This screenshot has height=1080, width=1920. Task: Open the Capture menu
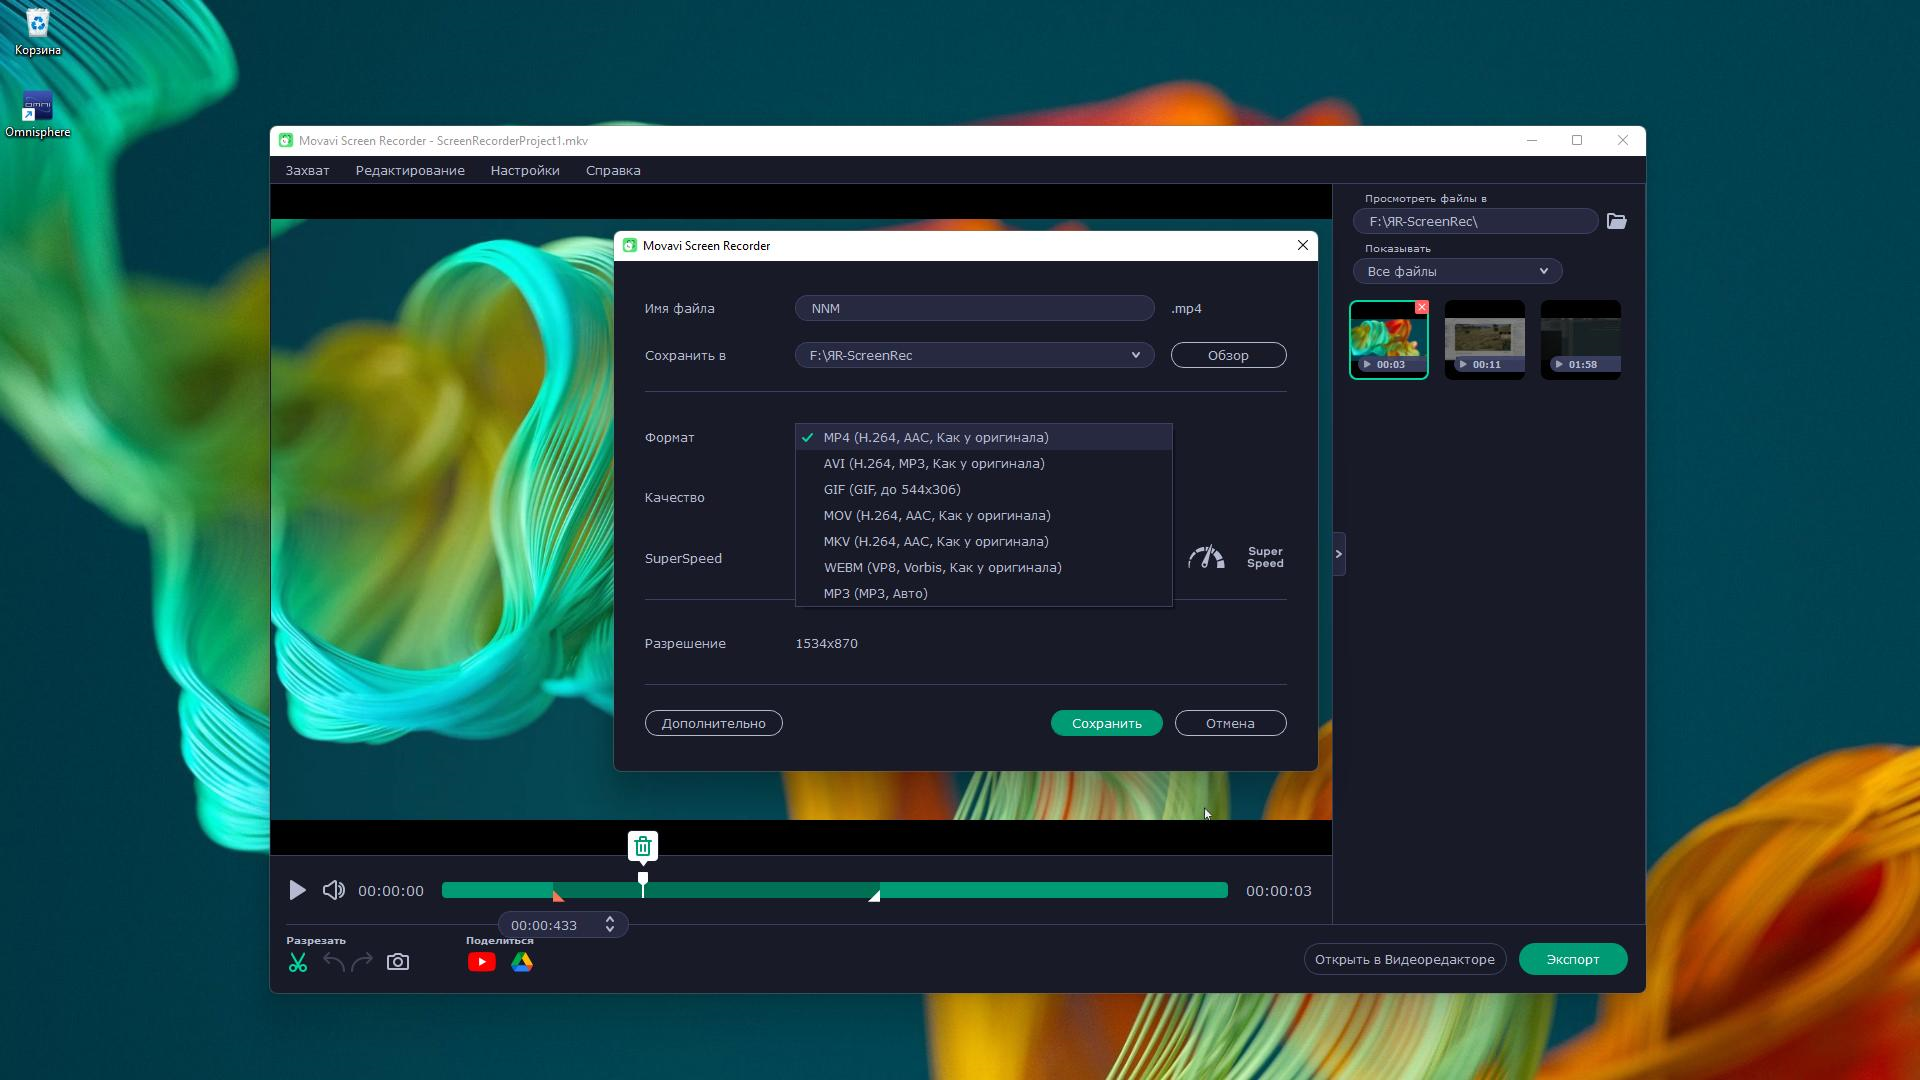[307, 170]
